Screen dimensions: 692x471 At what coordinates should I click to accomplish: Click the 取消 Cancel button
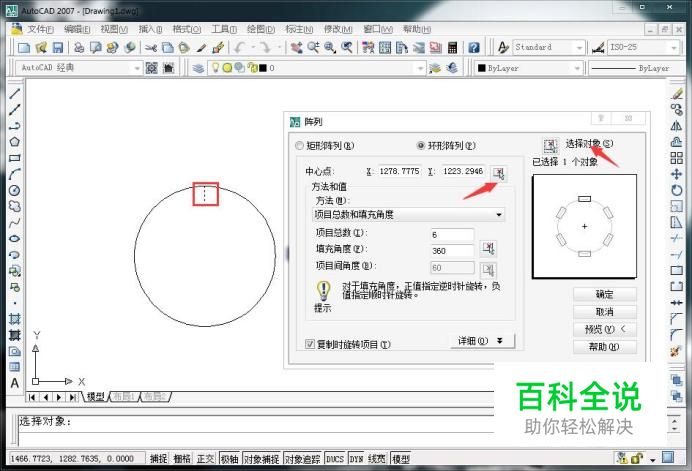pos(604,312)
